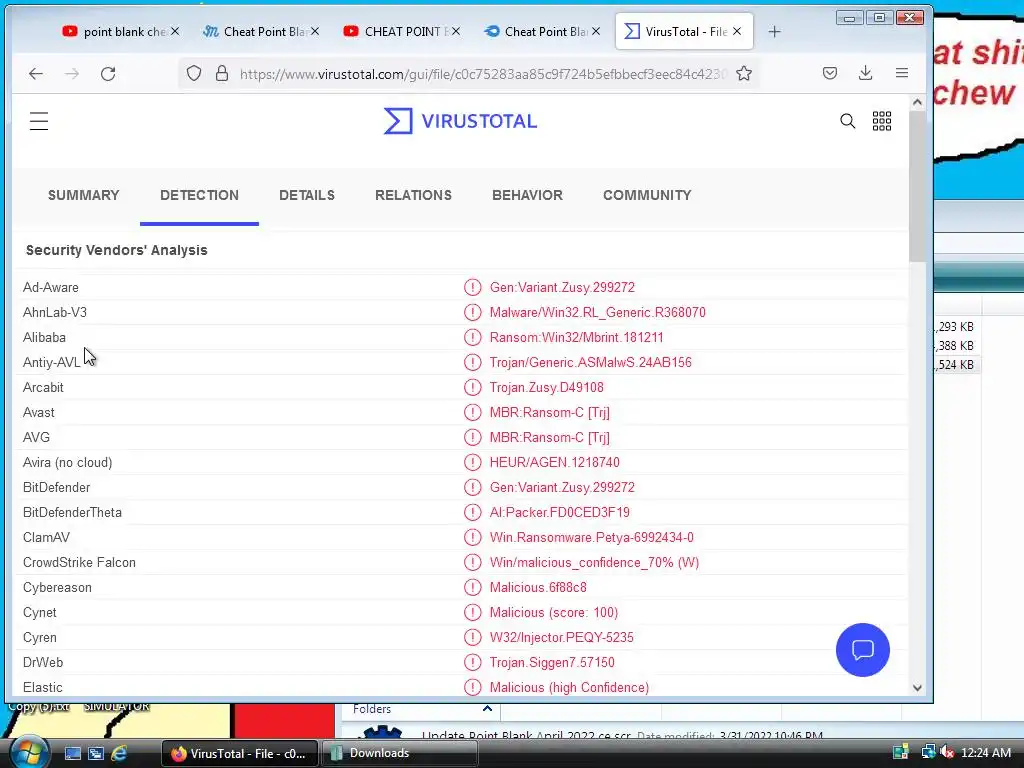This screenshot has height=768, width=1024.
Task: Open the Firefox application menu
Action: [901, 73]
